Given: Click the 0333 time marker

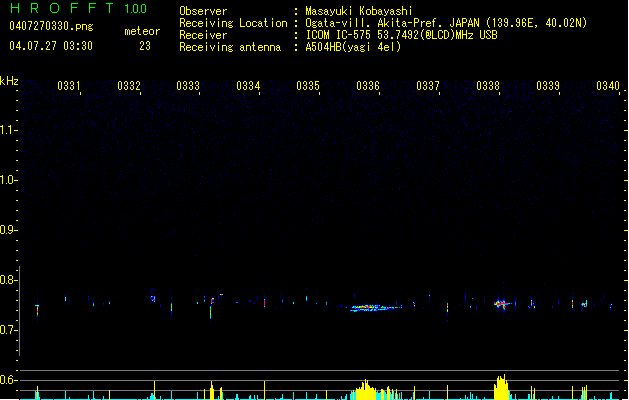Looking at the screenshot, I should (188, 86).
